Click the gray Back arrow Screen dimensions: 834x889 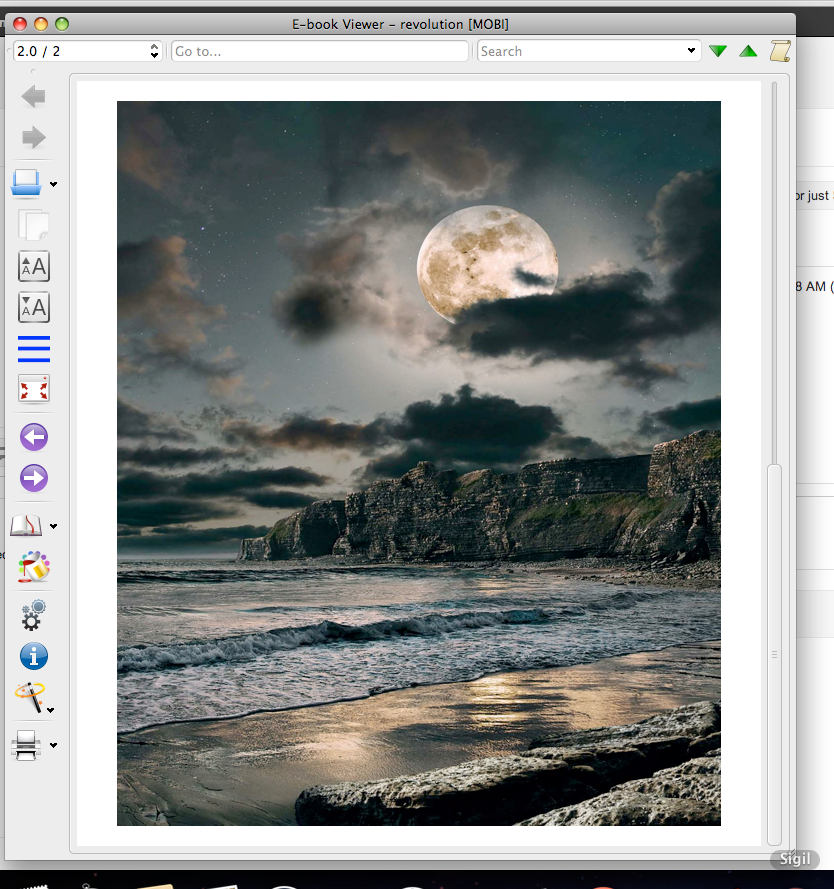[x=33, y=96]
